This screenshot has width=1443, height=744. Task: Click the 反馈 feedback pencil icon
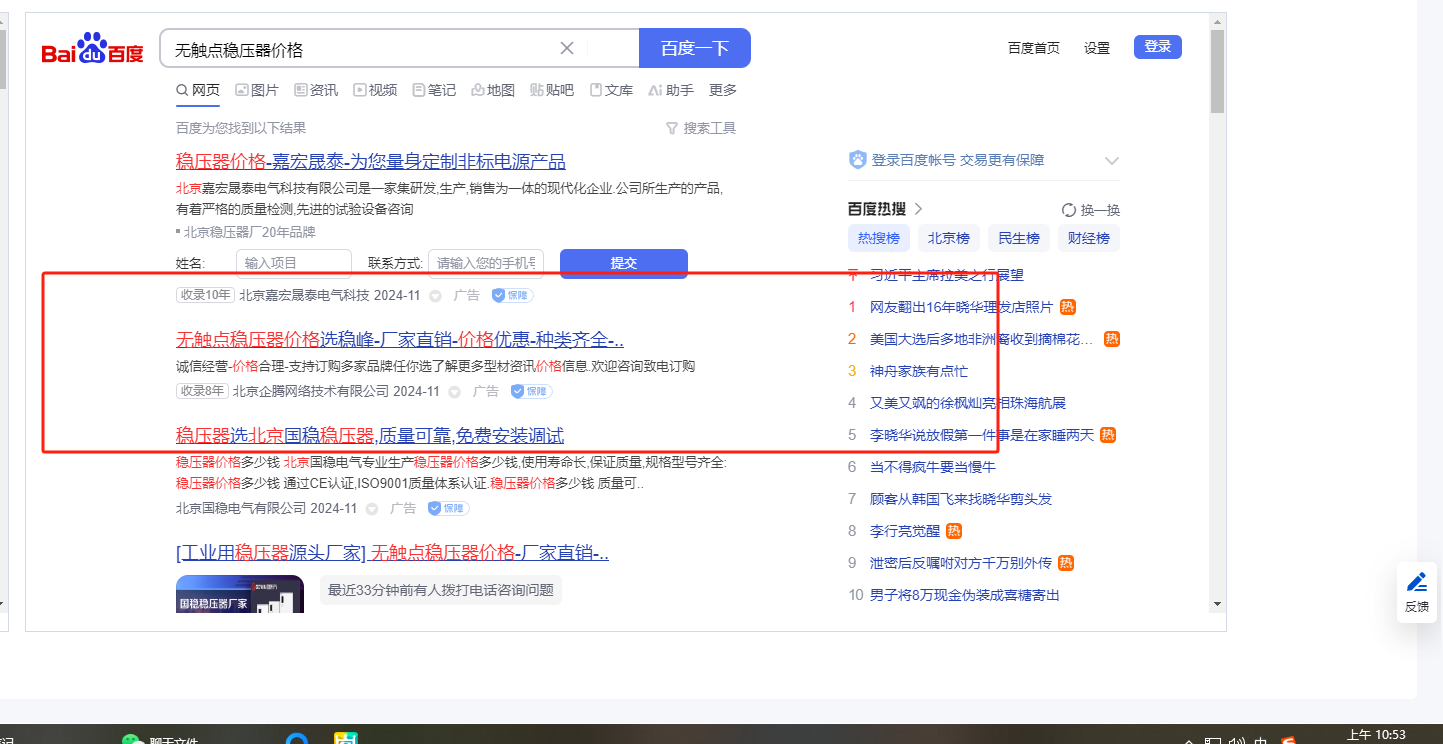1416,582
